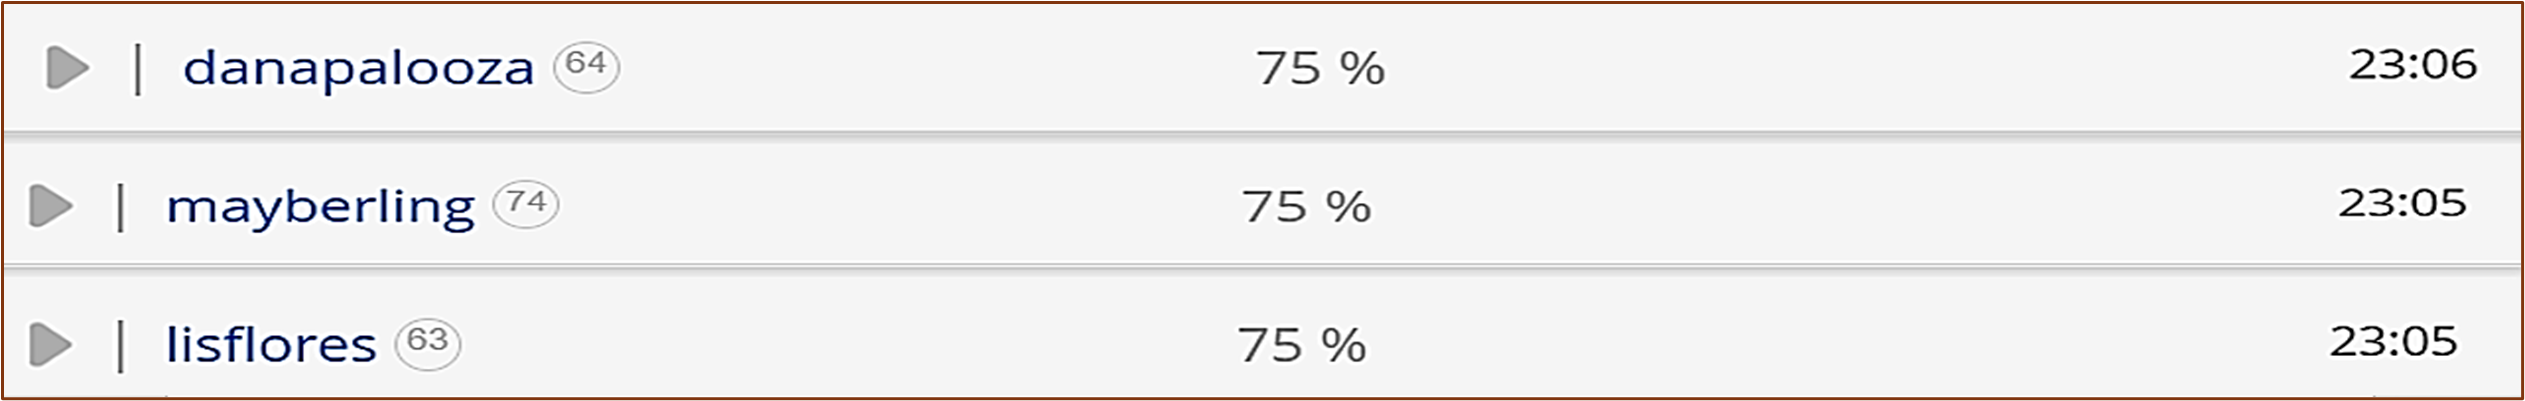2525x401 pixels.
Task: Select mayberling's 75 % score
Action: click(1307, 207)
